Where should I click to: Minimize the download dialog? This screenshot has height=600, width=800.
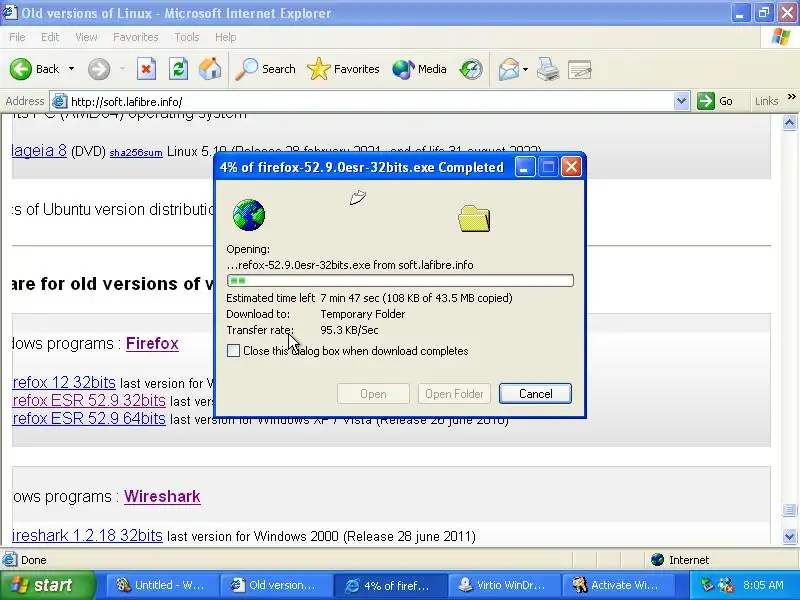point(524,167)
